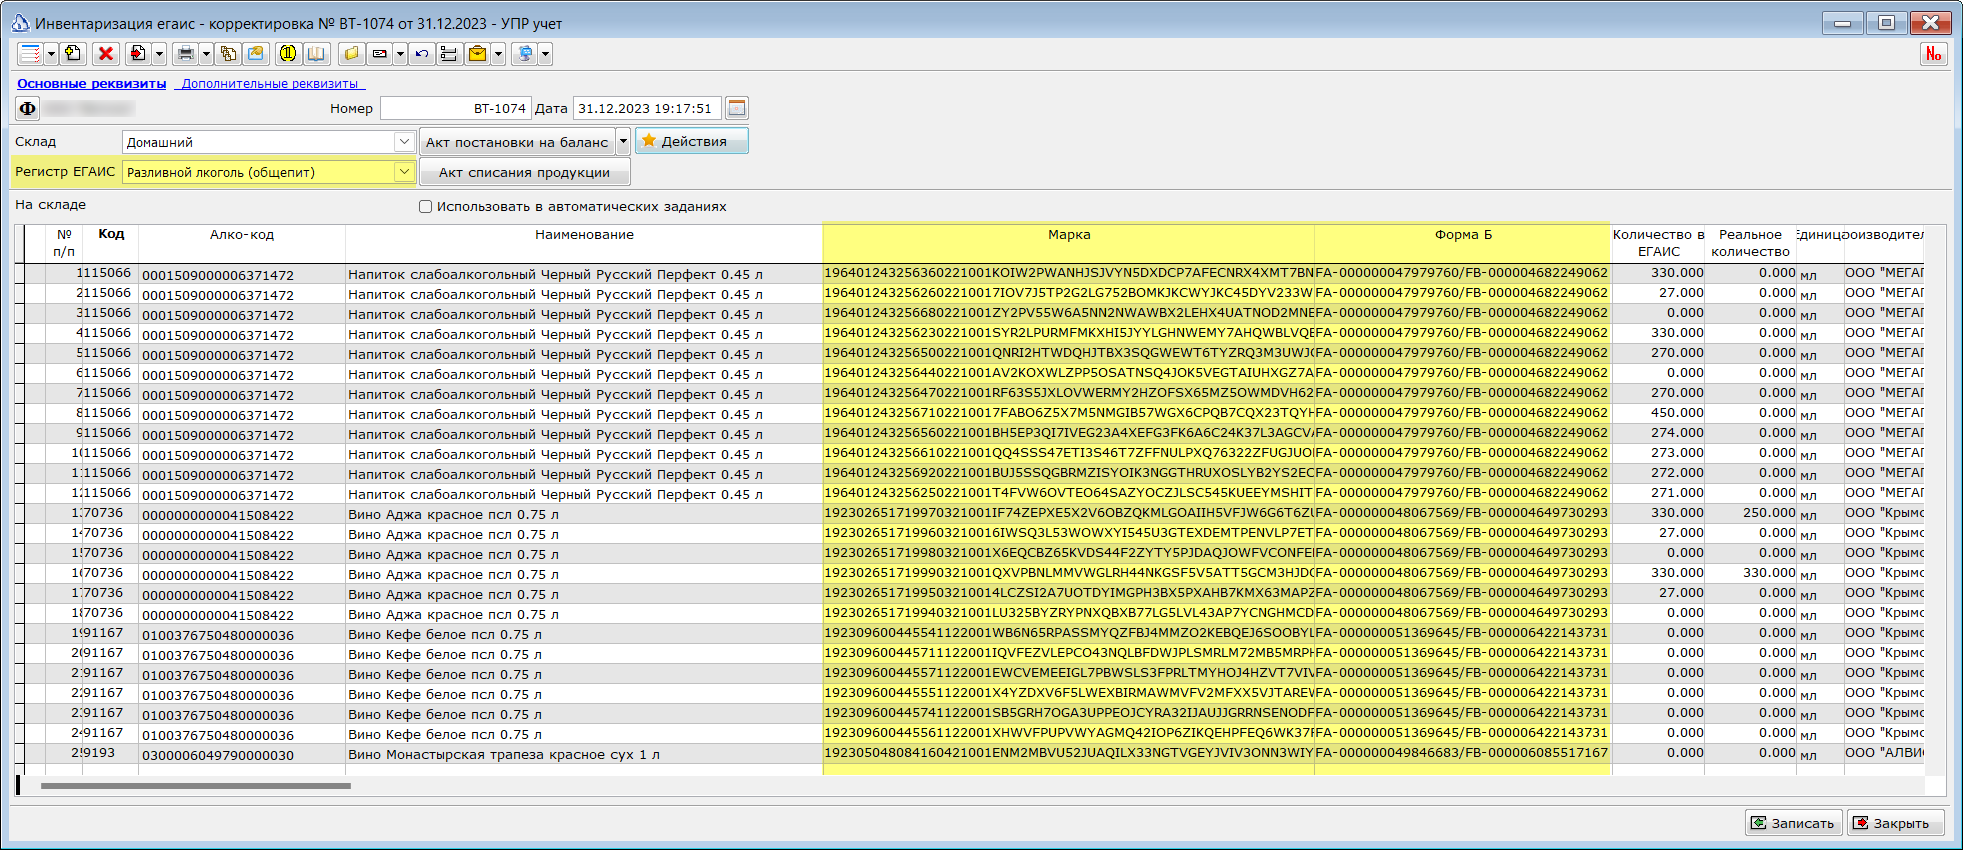The height and width of the screenshot is (850, 1963).
Task: Click real quantity 250.000 in row 13
Action: point(1751,513)
